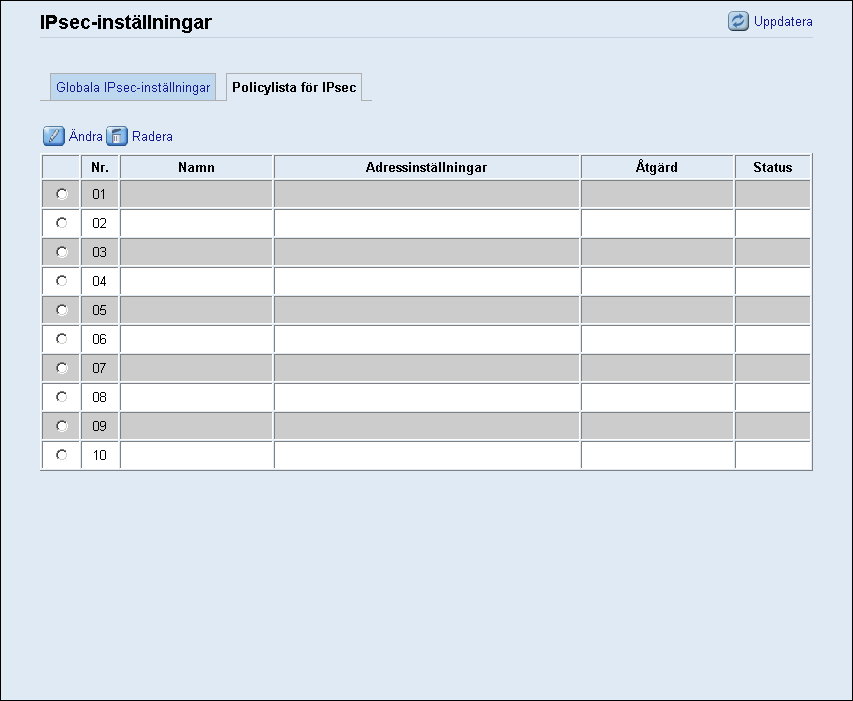Open the Uppdatera link
The image size is (853, 701).
(x=783, y=21)
